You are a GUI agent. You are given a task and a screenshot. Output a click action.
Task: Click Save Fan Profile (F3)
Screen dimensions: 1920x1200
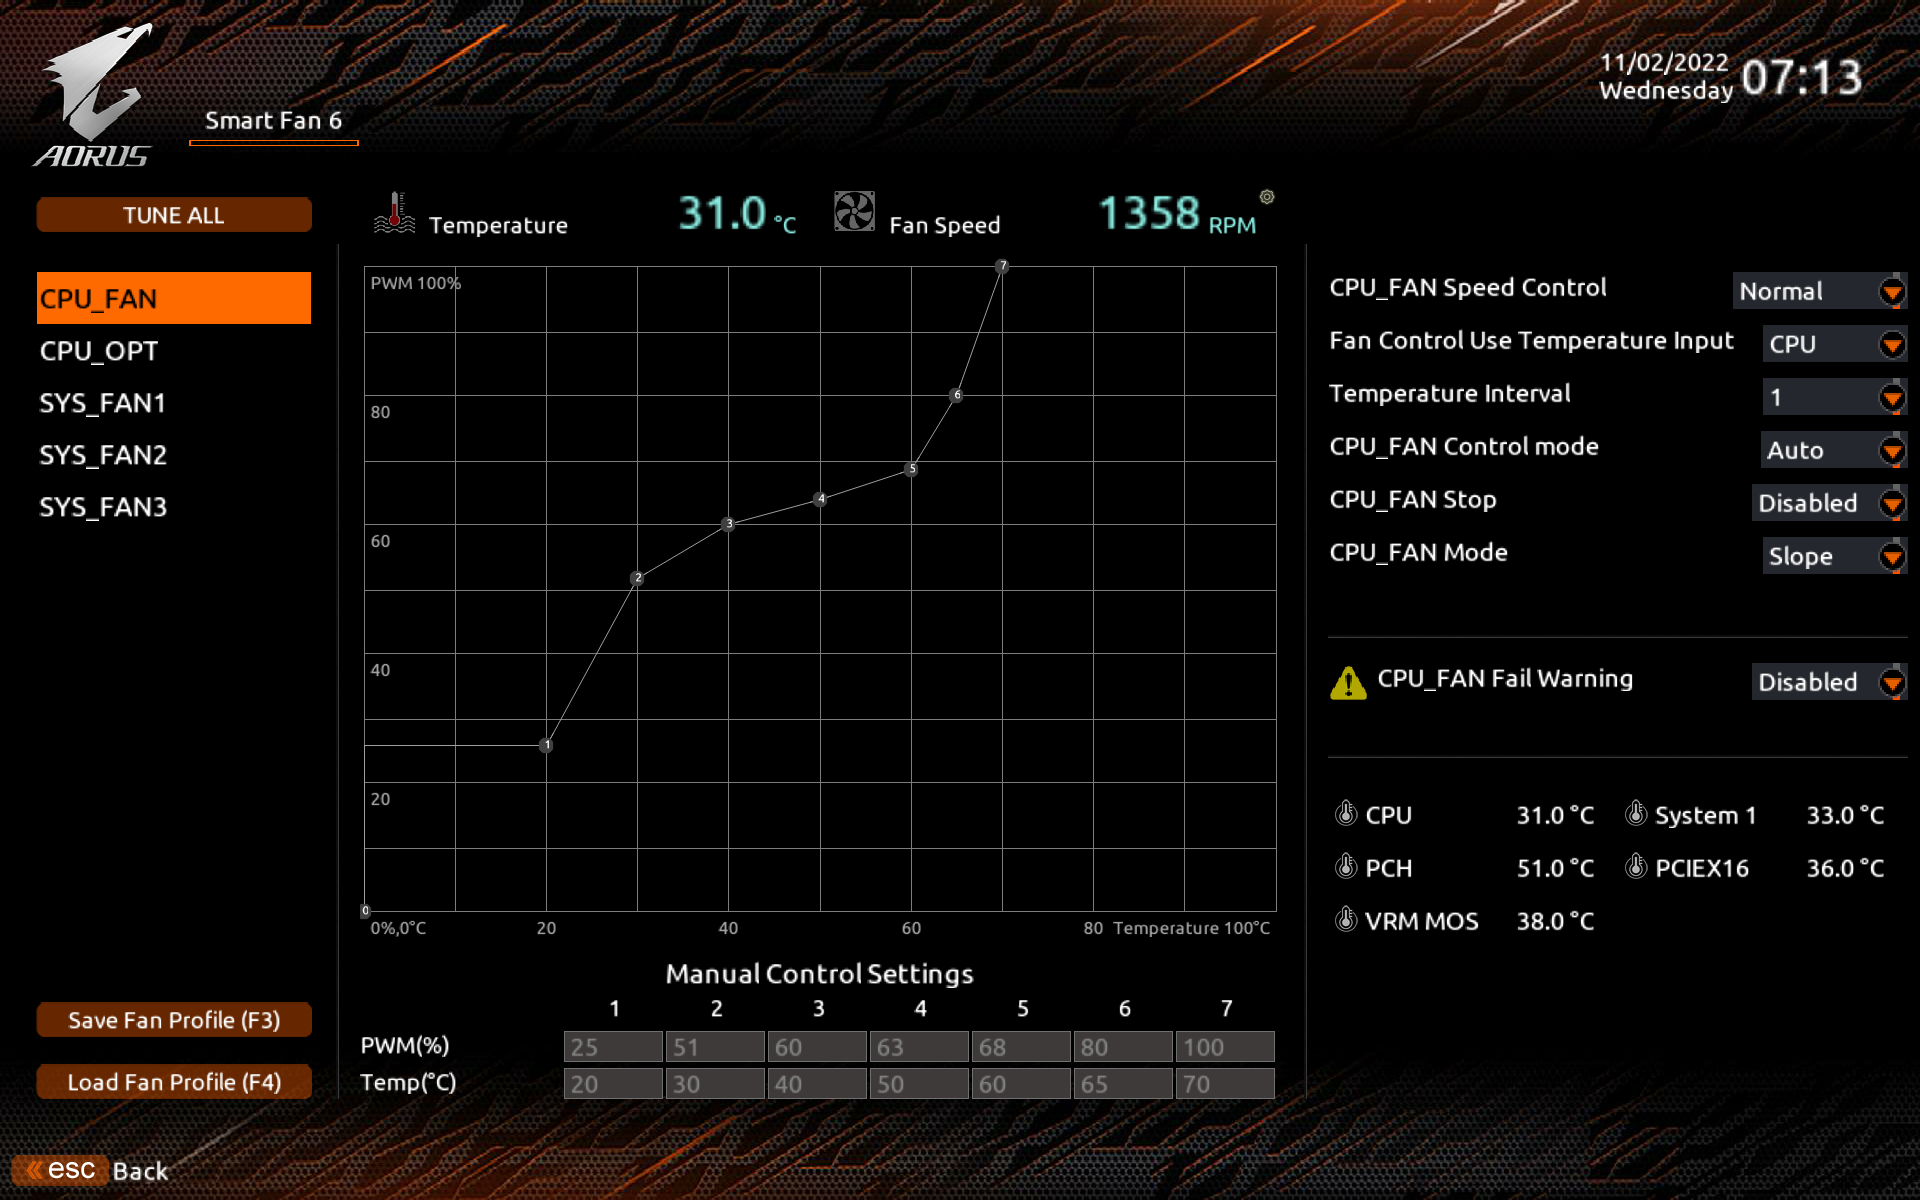[174, 1020]
